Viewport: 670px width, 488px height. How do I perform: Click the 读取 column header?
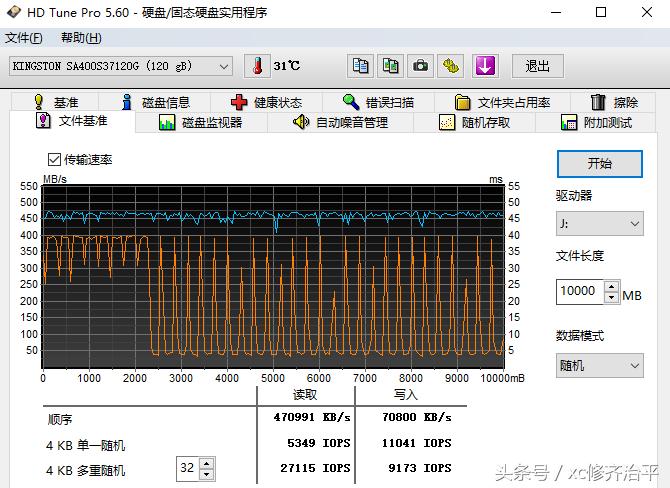(x=305, y=394)
